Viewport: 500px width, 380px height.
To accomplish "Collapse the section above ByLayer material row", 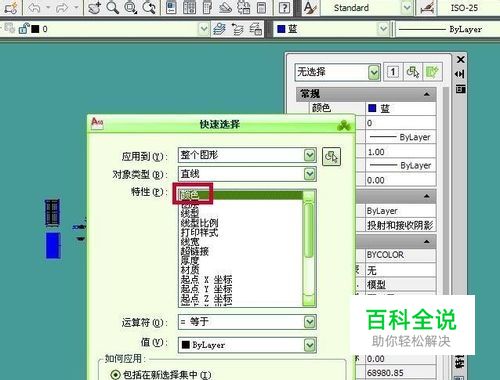I will click(x=427, y=196).
